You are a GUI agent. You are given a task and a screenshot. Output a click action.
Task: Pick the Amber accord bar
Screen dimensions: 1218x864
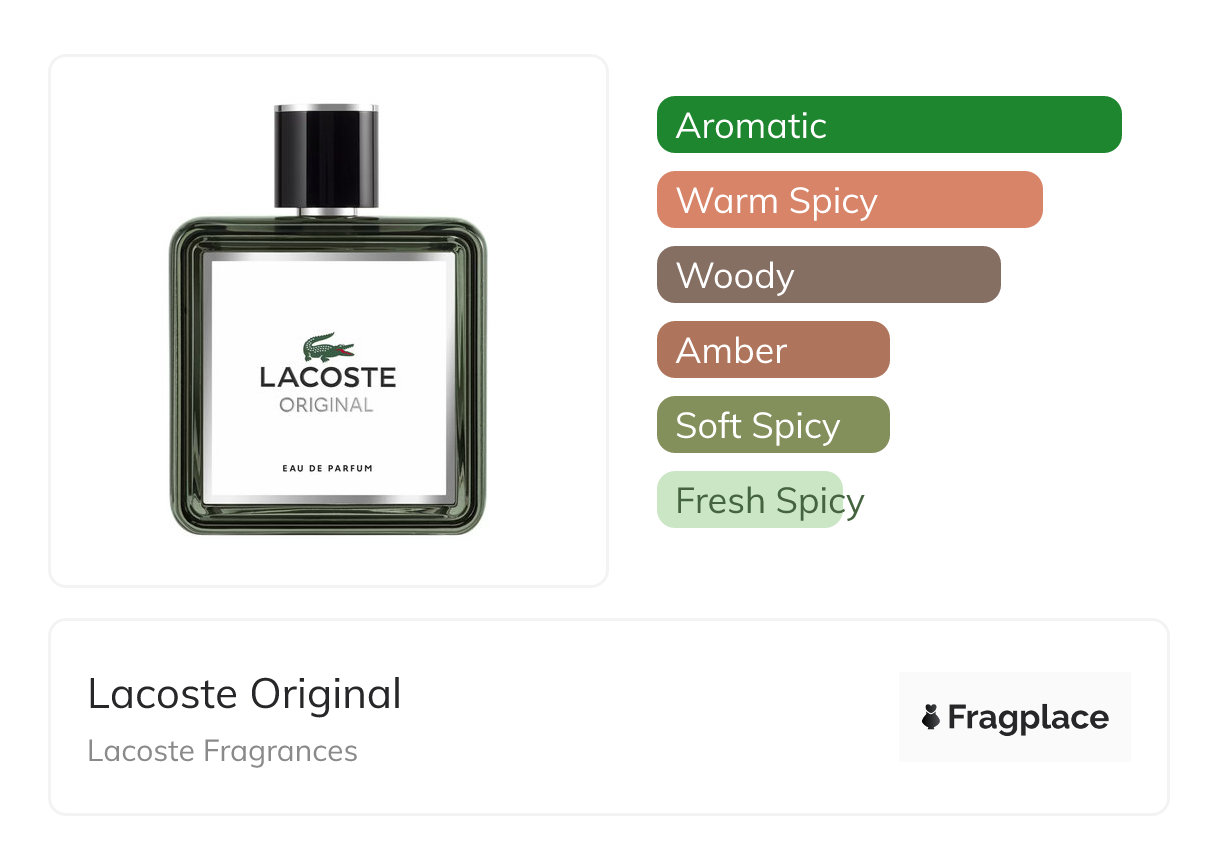773,350
